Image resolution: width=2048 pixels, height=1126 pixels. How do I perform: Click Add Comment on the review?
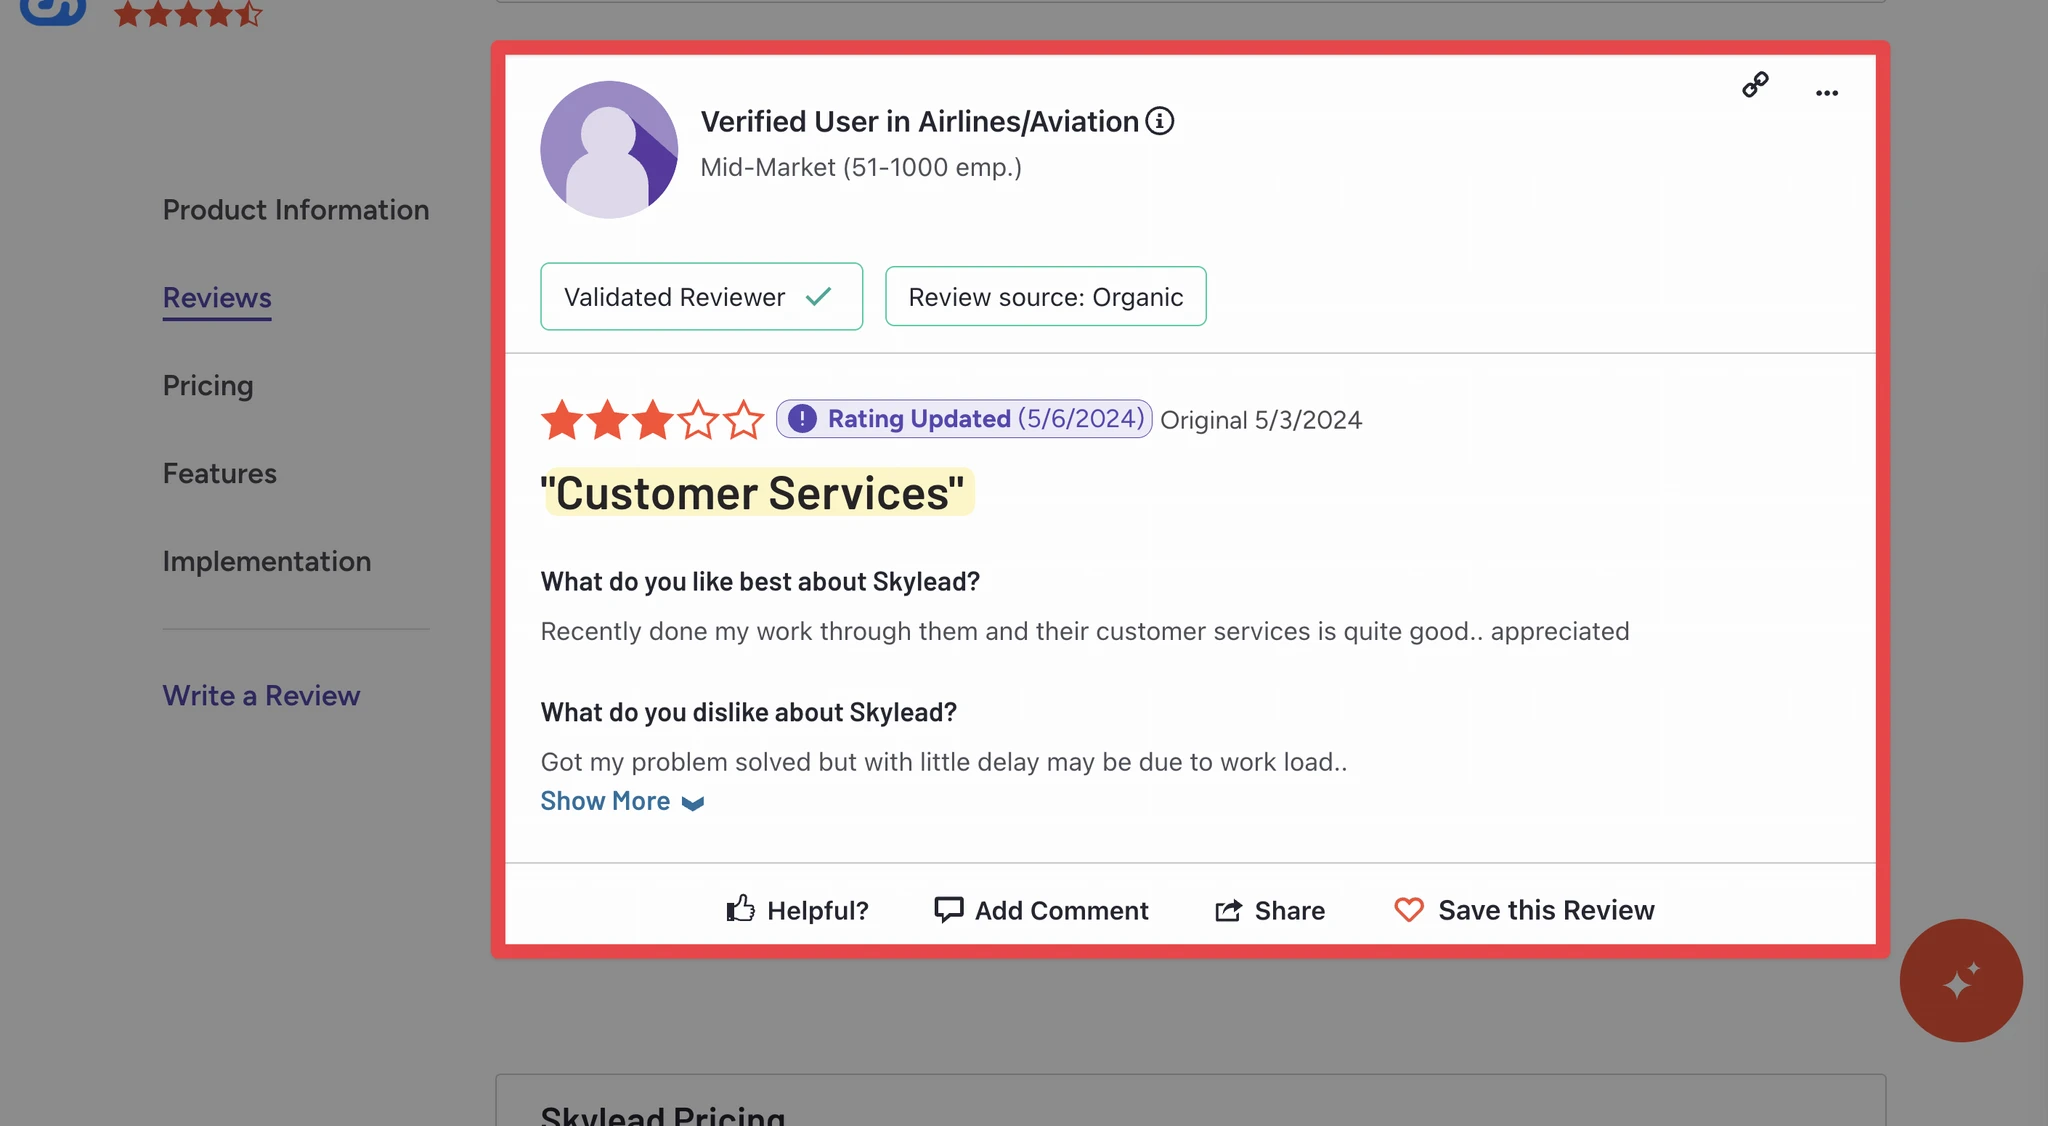(x=1041, y=910)
